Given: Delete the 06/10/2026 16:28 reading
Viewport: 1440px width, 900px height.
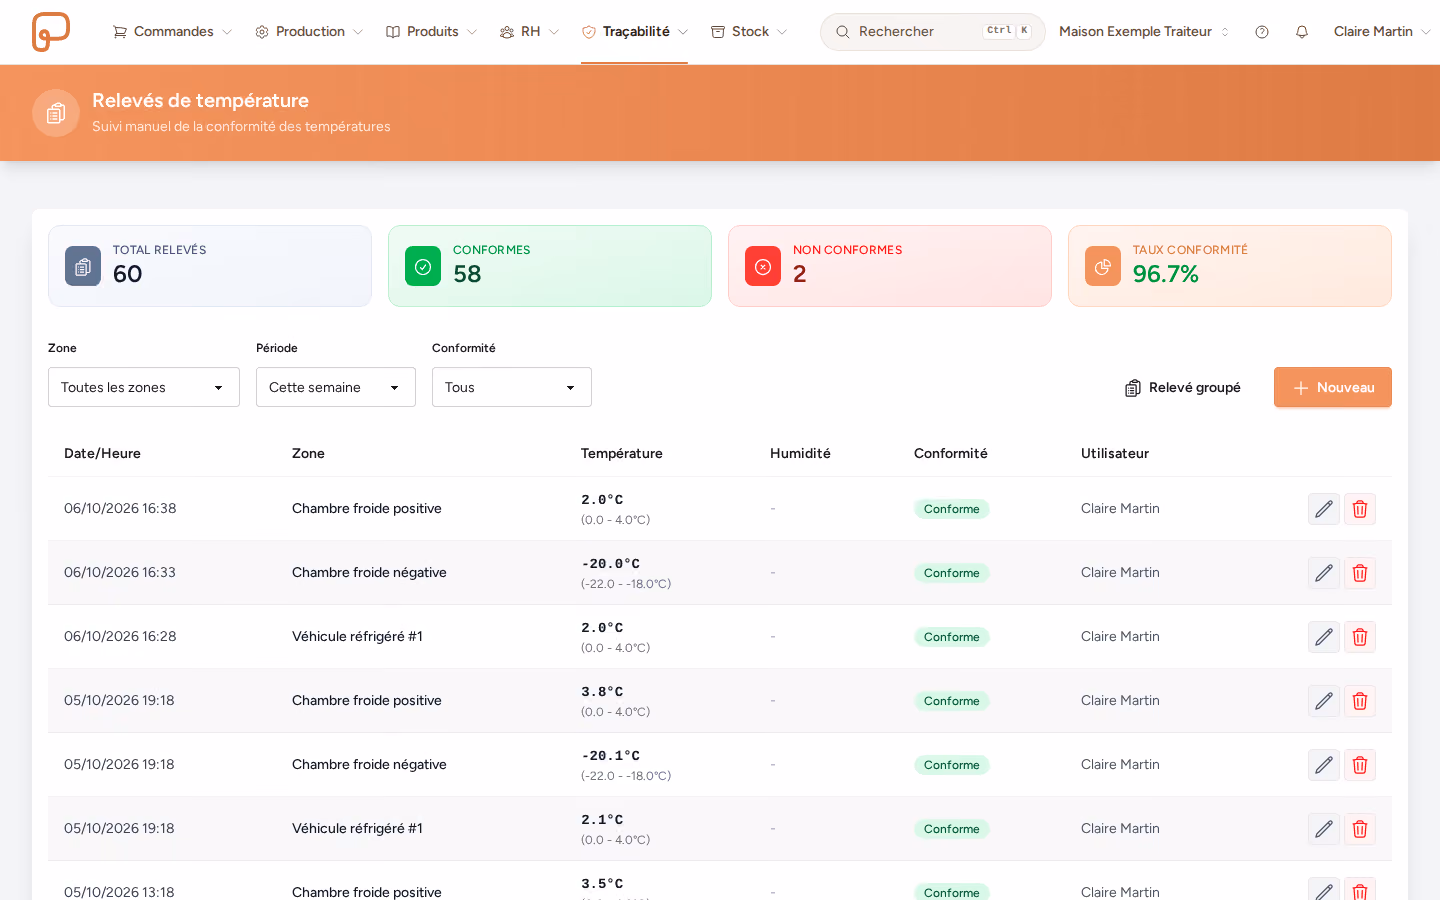Looking at the screenshot, I should 1360,637.
